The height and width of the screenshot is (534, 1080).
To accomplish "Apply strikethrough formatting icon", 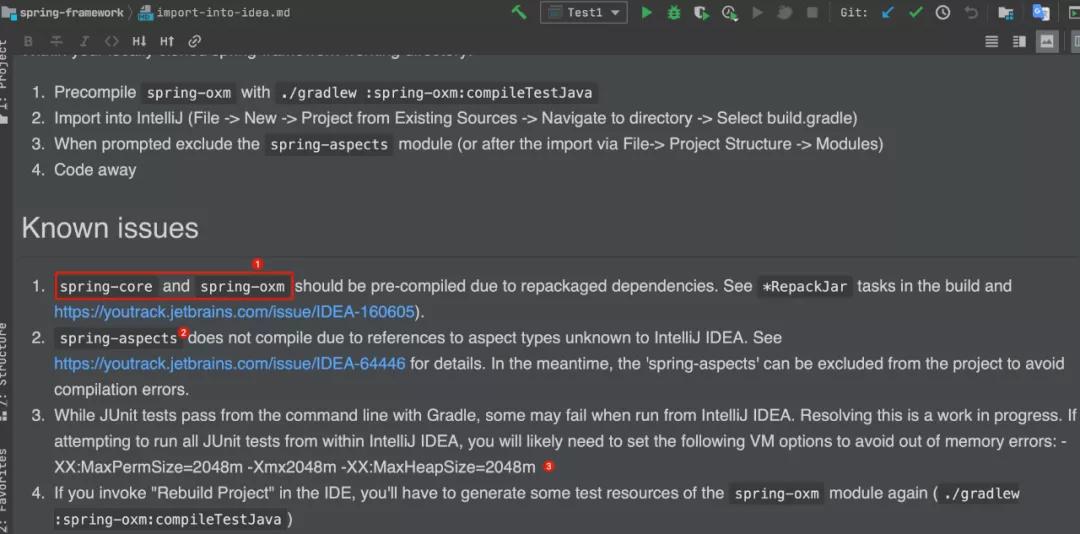I will [56, 41].
